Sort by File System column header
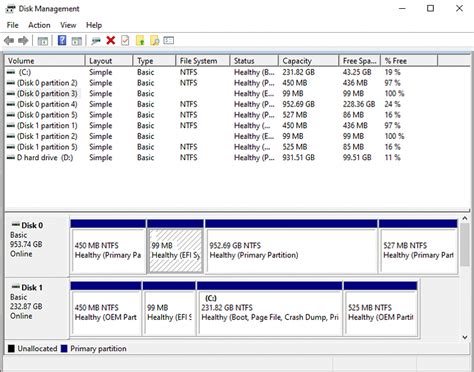Image resolution: width=474 pixels, height=372 pixels. [203, 61]
